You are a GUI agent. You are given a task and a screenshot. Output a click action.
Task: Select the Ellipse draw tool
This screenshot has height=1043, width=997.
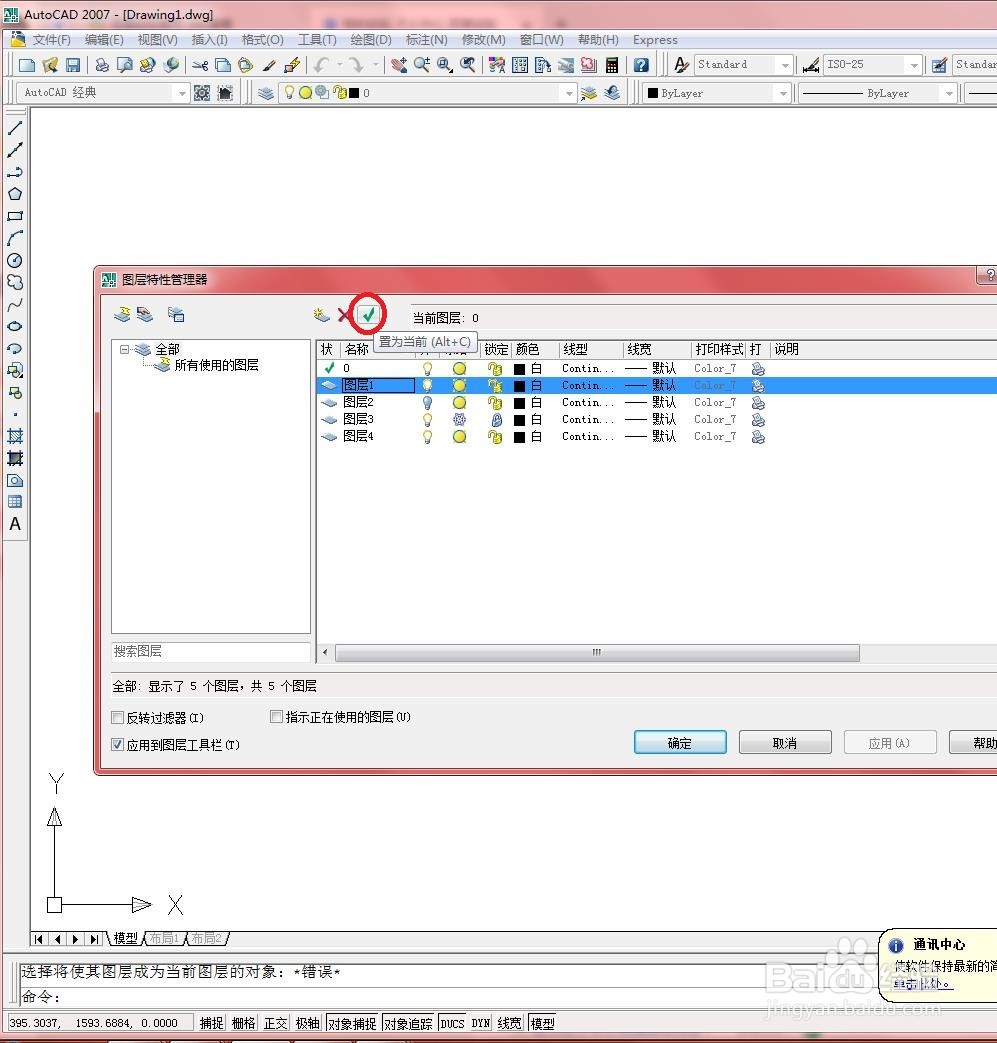click(15, 327)
